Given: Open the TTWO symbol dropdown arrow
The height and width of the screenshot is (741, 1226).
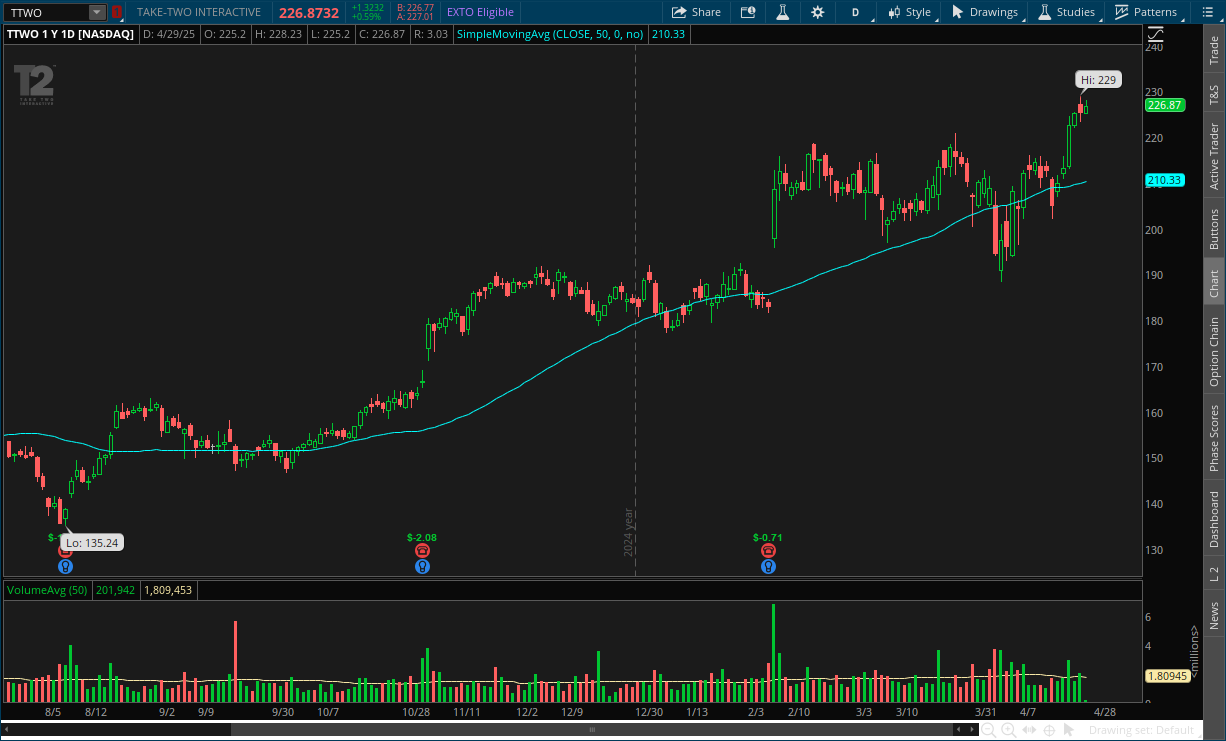Looking at the screenshot, I should [x=97, y=12].
